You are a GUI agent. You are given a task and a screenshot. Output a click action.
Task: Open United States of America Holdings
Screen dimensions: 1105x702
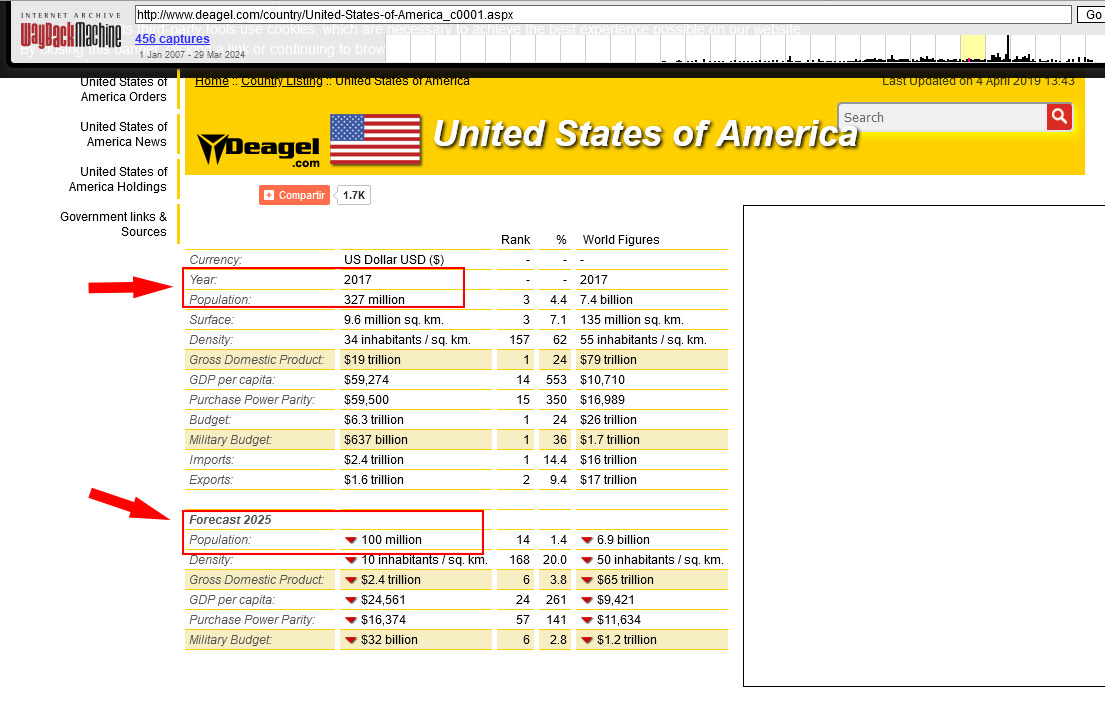[x=118, y=179]
